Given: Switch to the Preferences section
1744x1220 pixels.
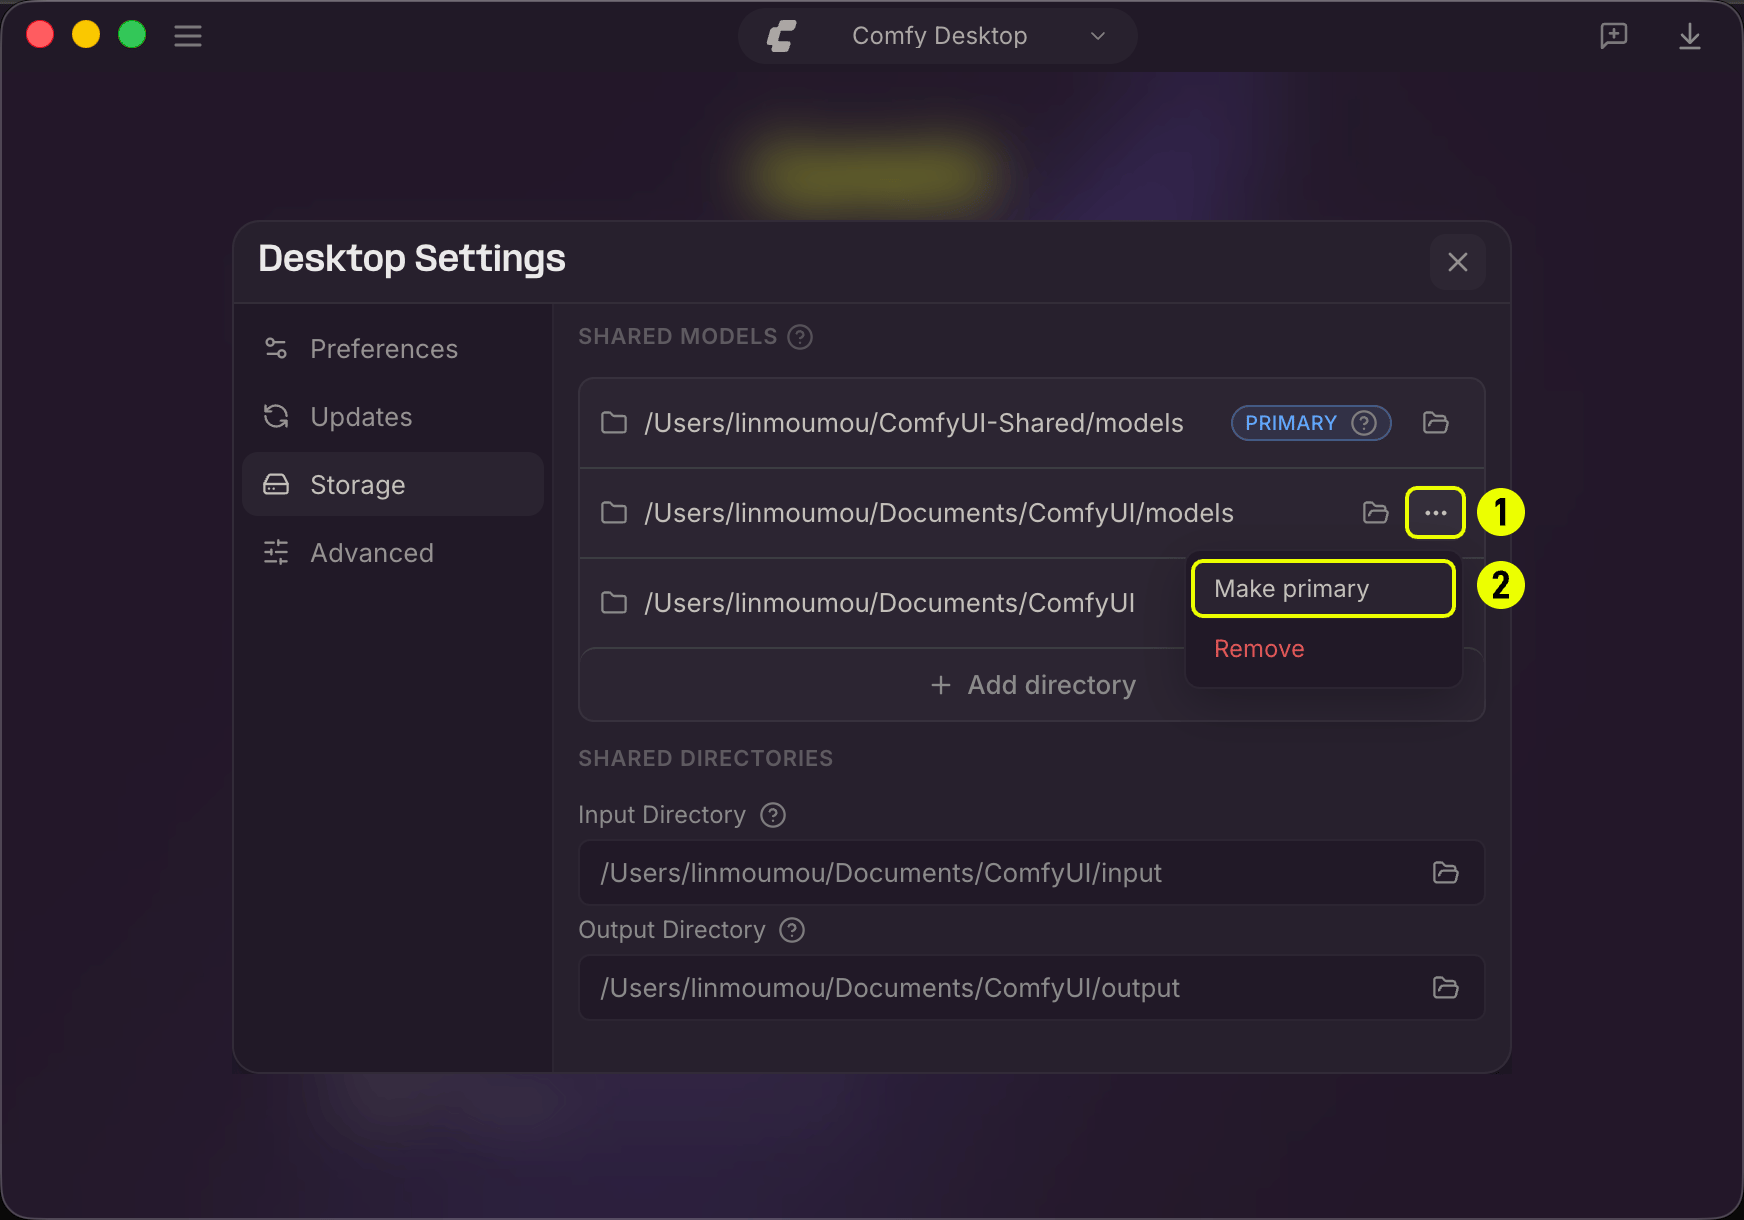Looking at the screenshot, I should [393, 349].
